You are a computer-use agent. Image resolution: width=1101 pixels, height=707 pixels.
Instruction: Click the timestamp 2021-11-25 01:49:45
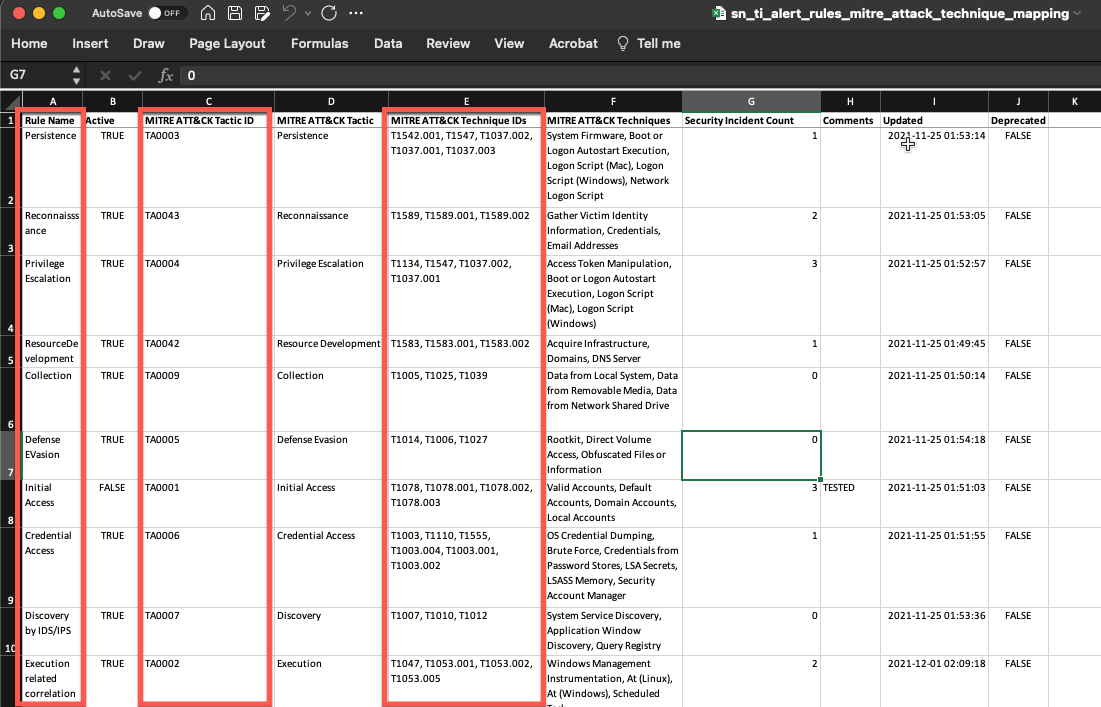pos(935,351)
